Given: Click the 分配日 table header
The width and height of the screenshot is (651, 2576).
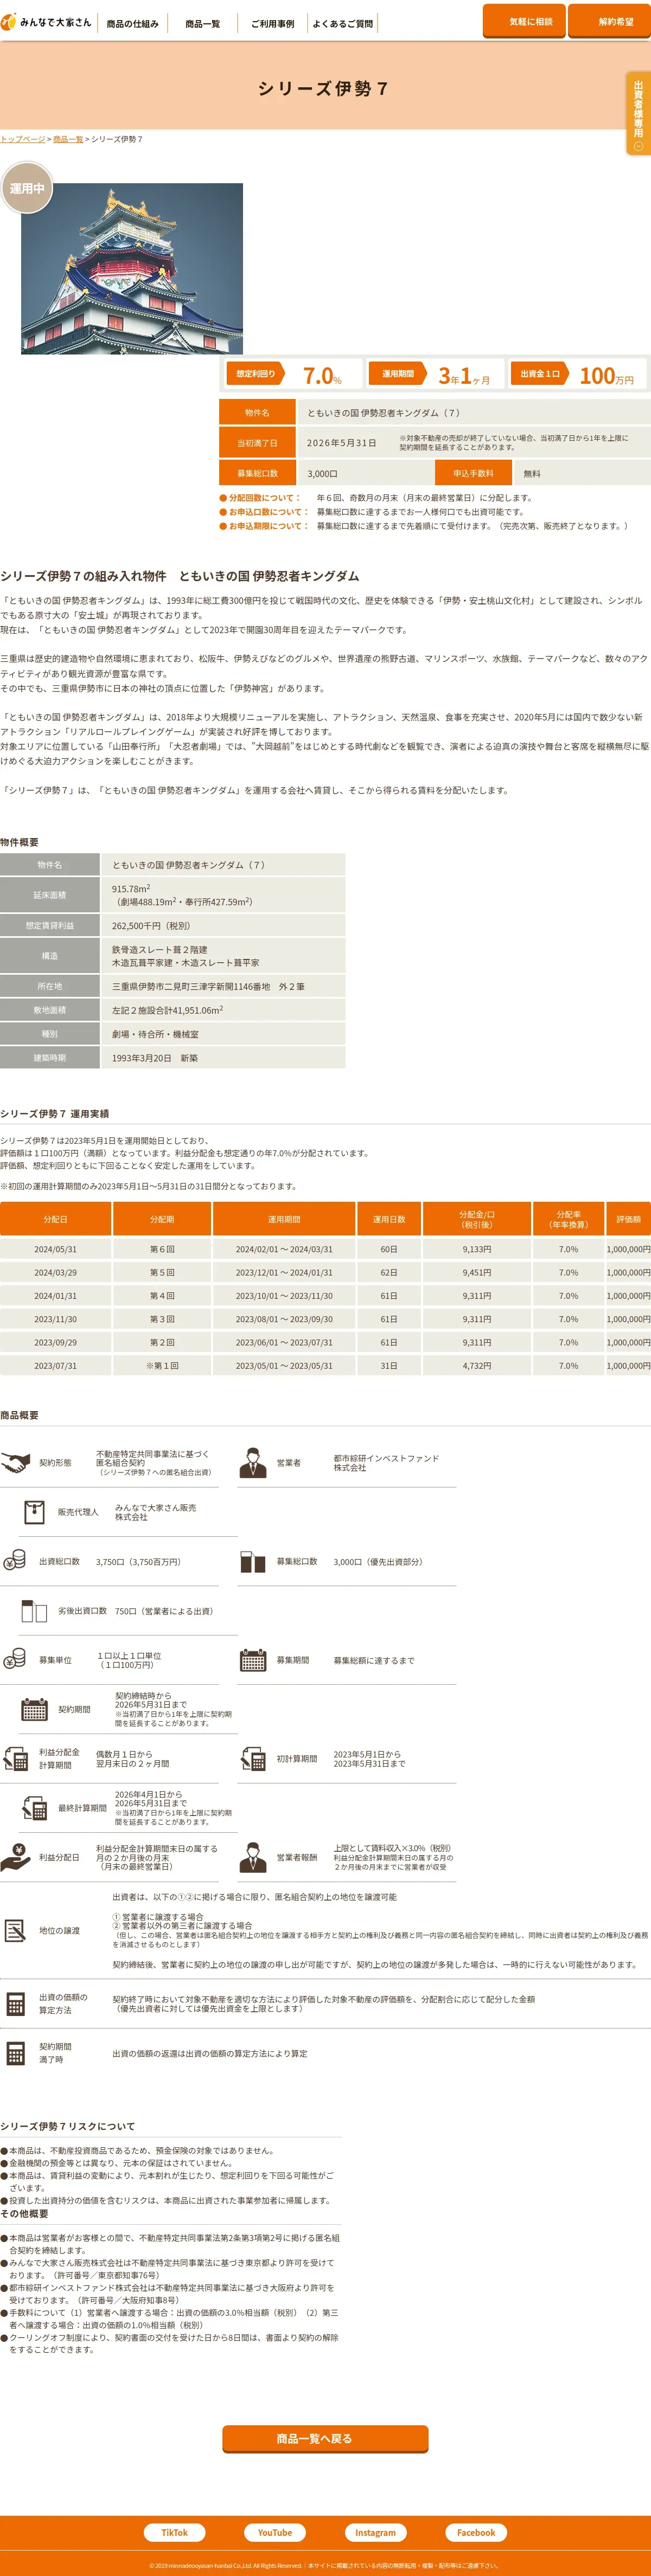Looking at the screenshot, I should click(55, 1219).
